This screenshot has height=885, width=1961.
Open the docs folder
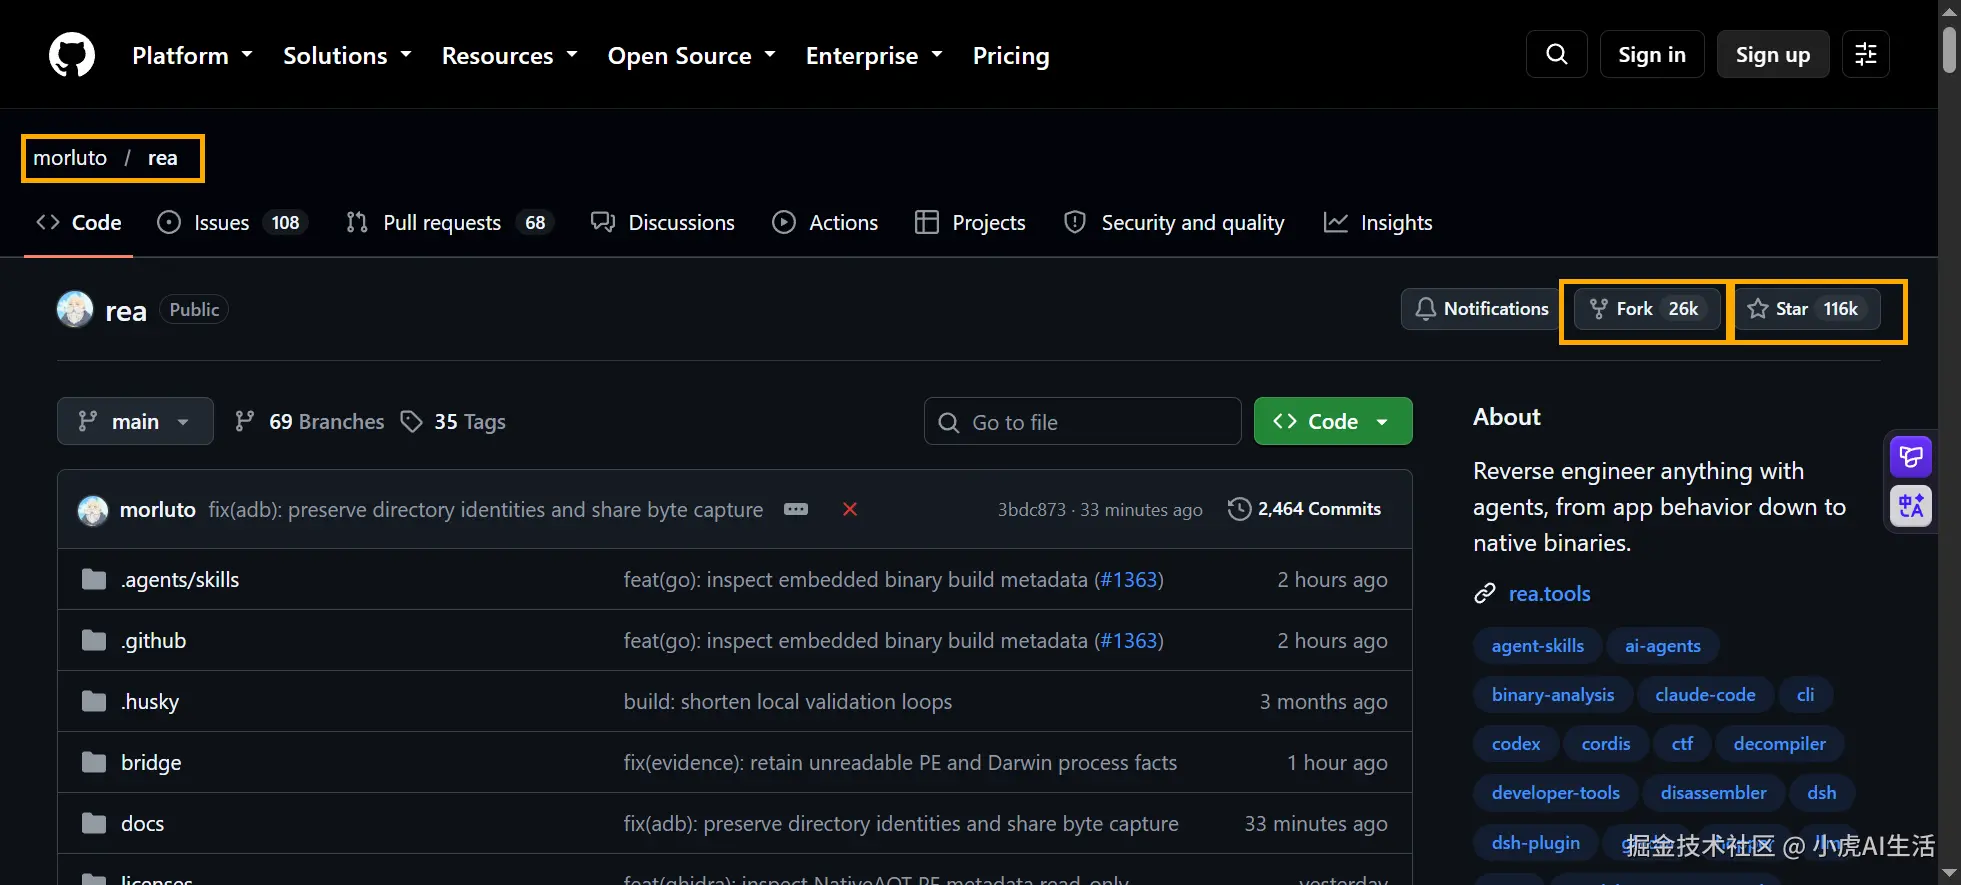[142, 824]
